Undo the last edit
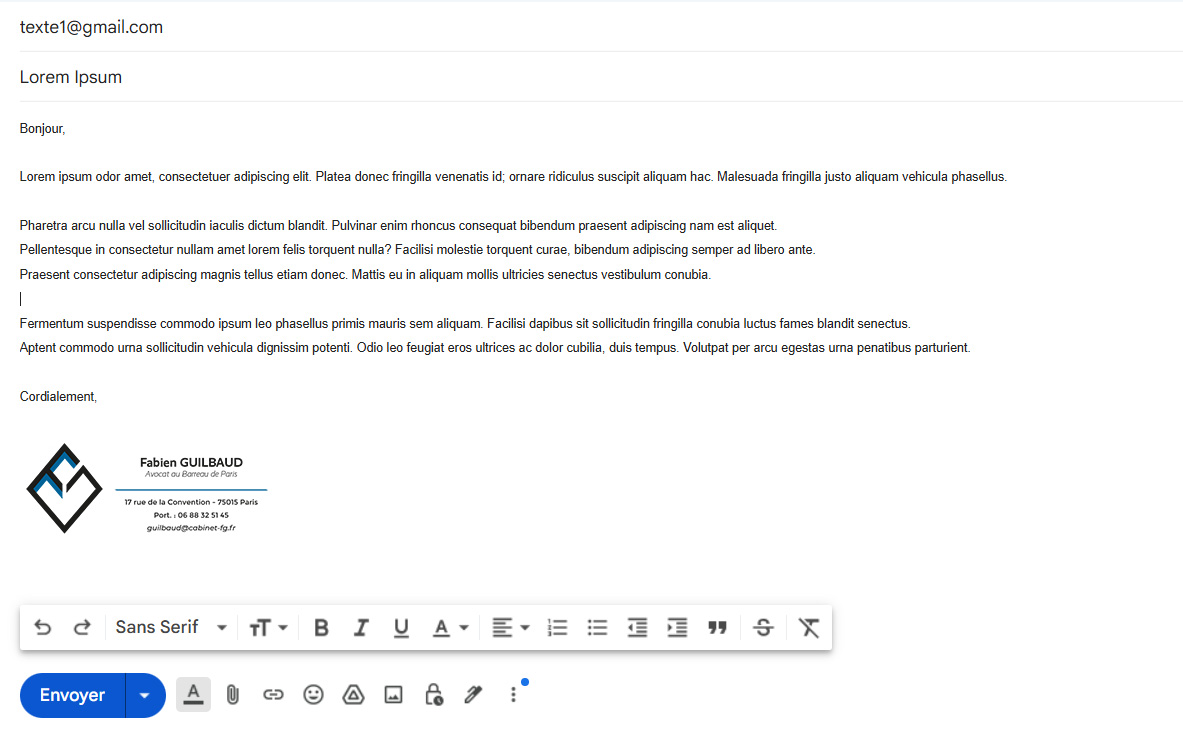The height and width of the screenshot is (733, 1183). [x=43, y=628]
